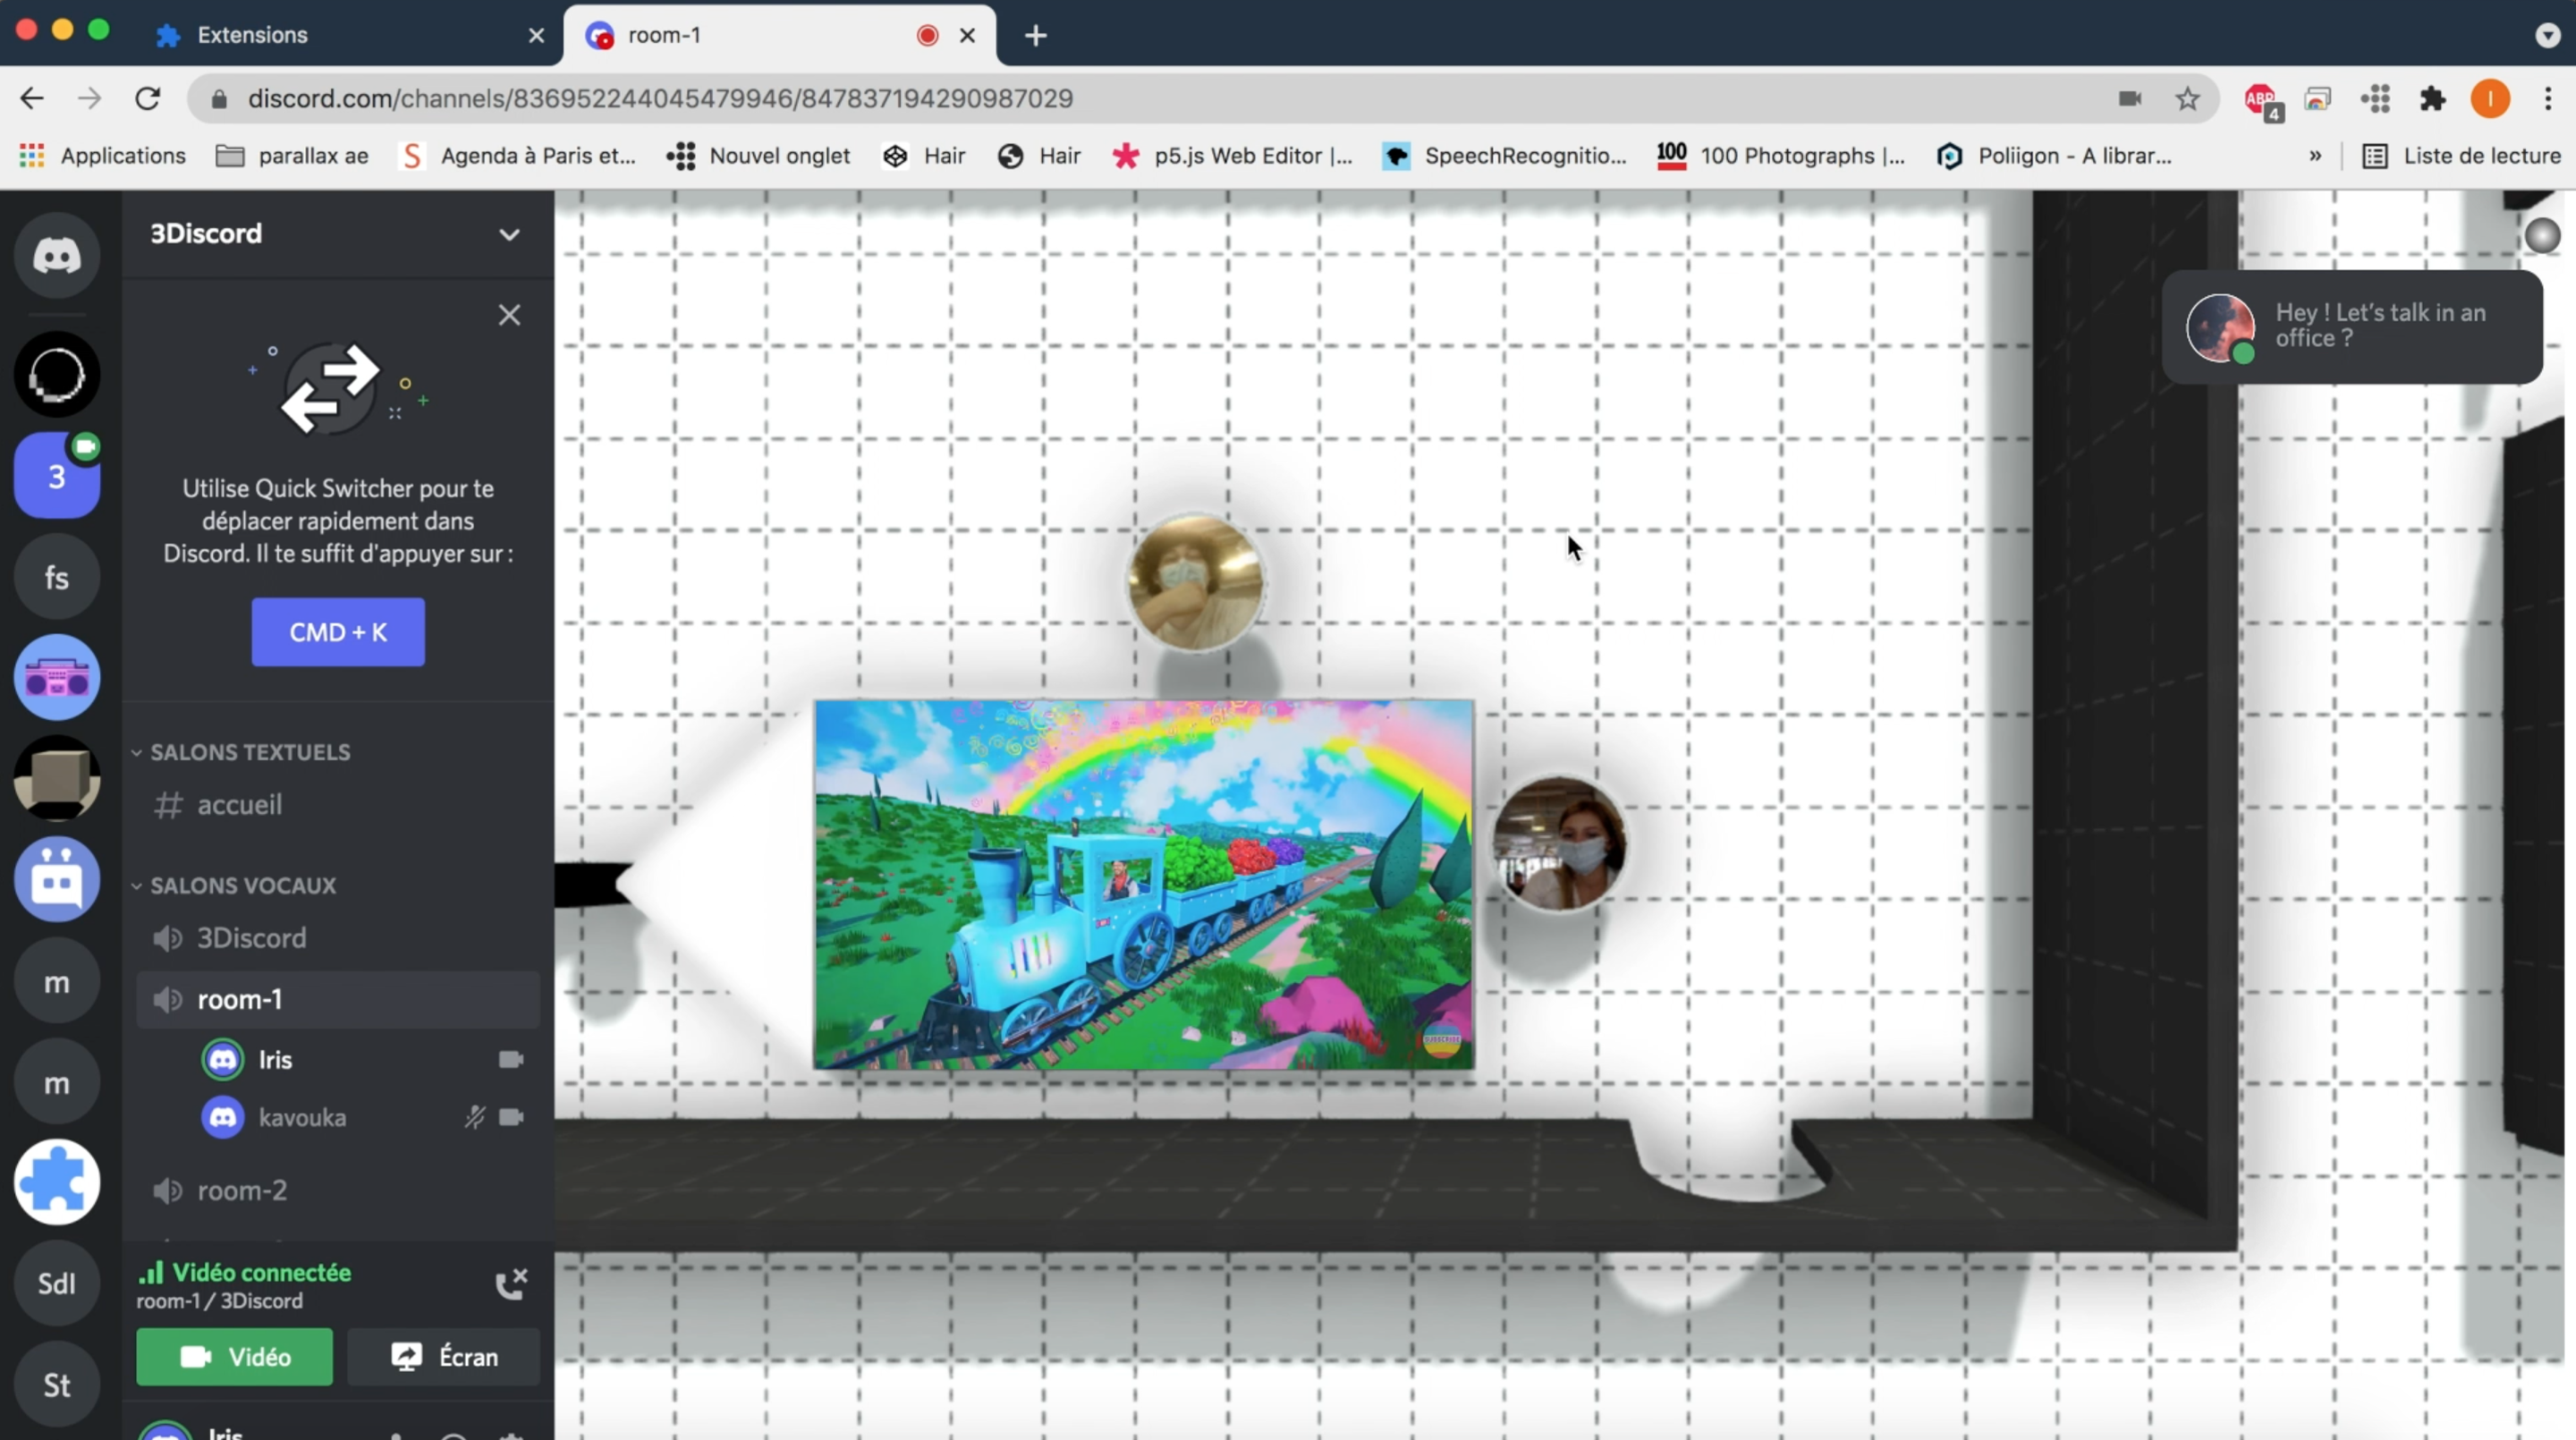Open the boombox radio server icon

[57, 678]
